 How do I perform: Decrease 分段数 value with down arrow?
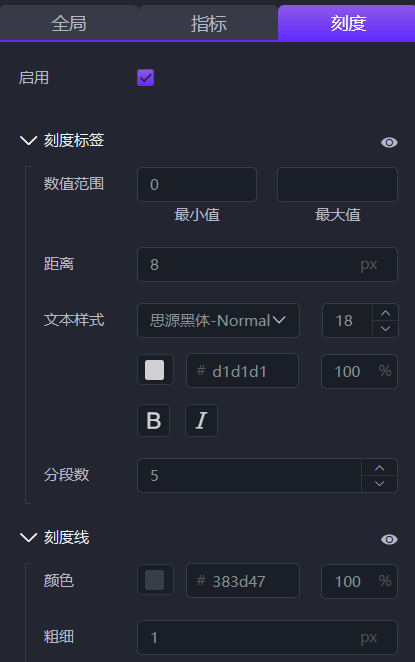[x=379, y=484]
